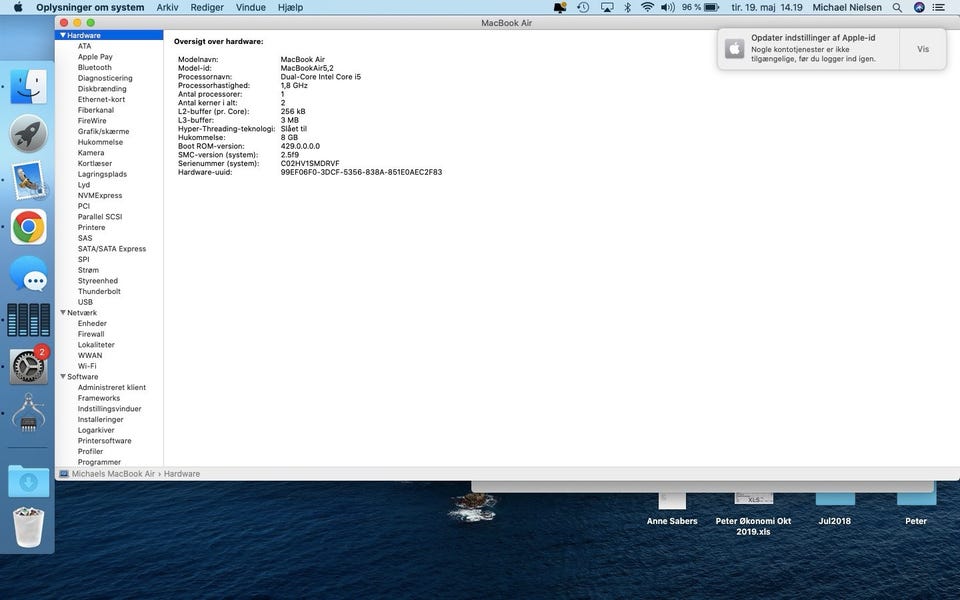Click the notification bell menu bar icon

tap(560, 7)
